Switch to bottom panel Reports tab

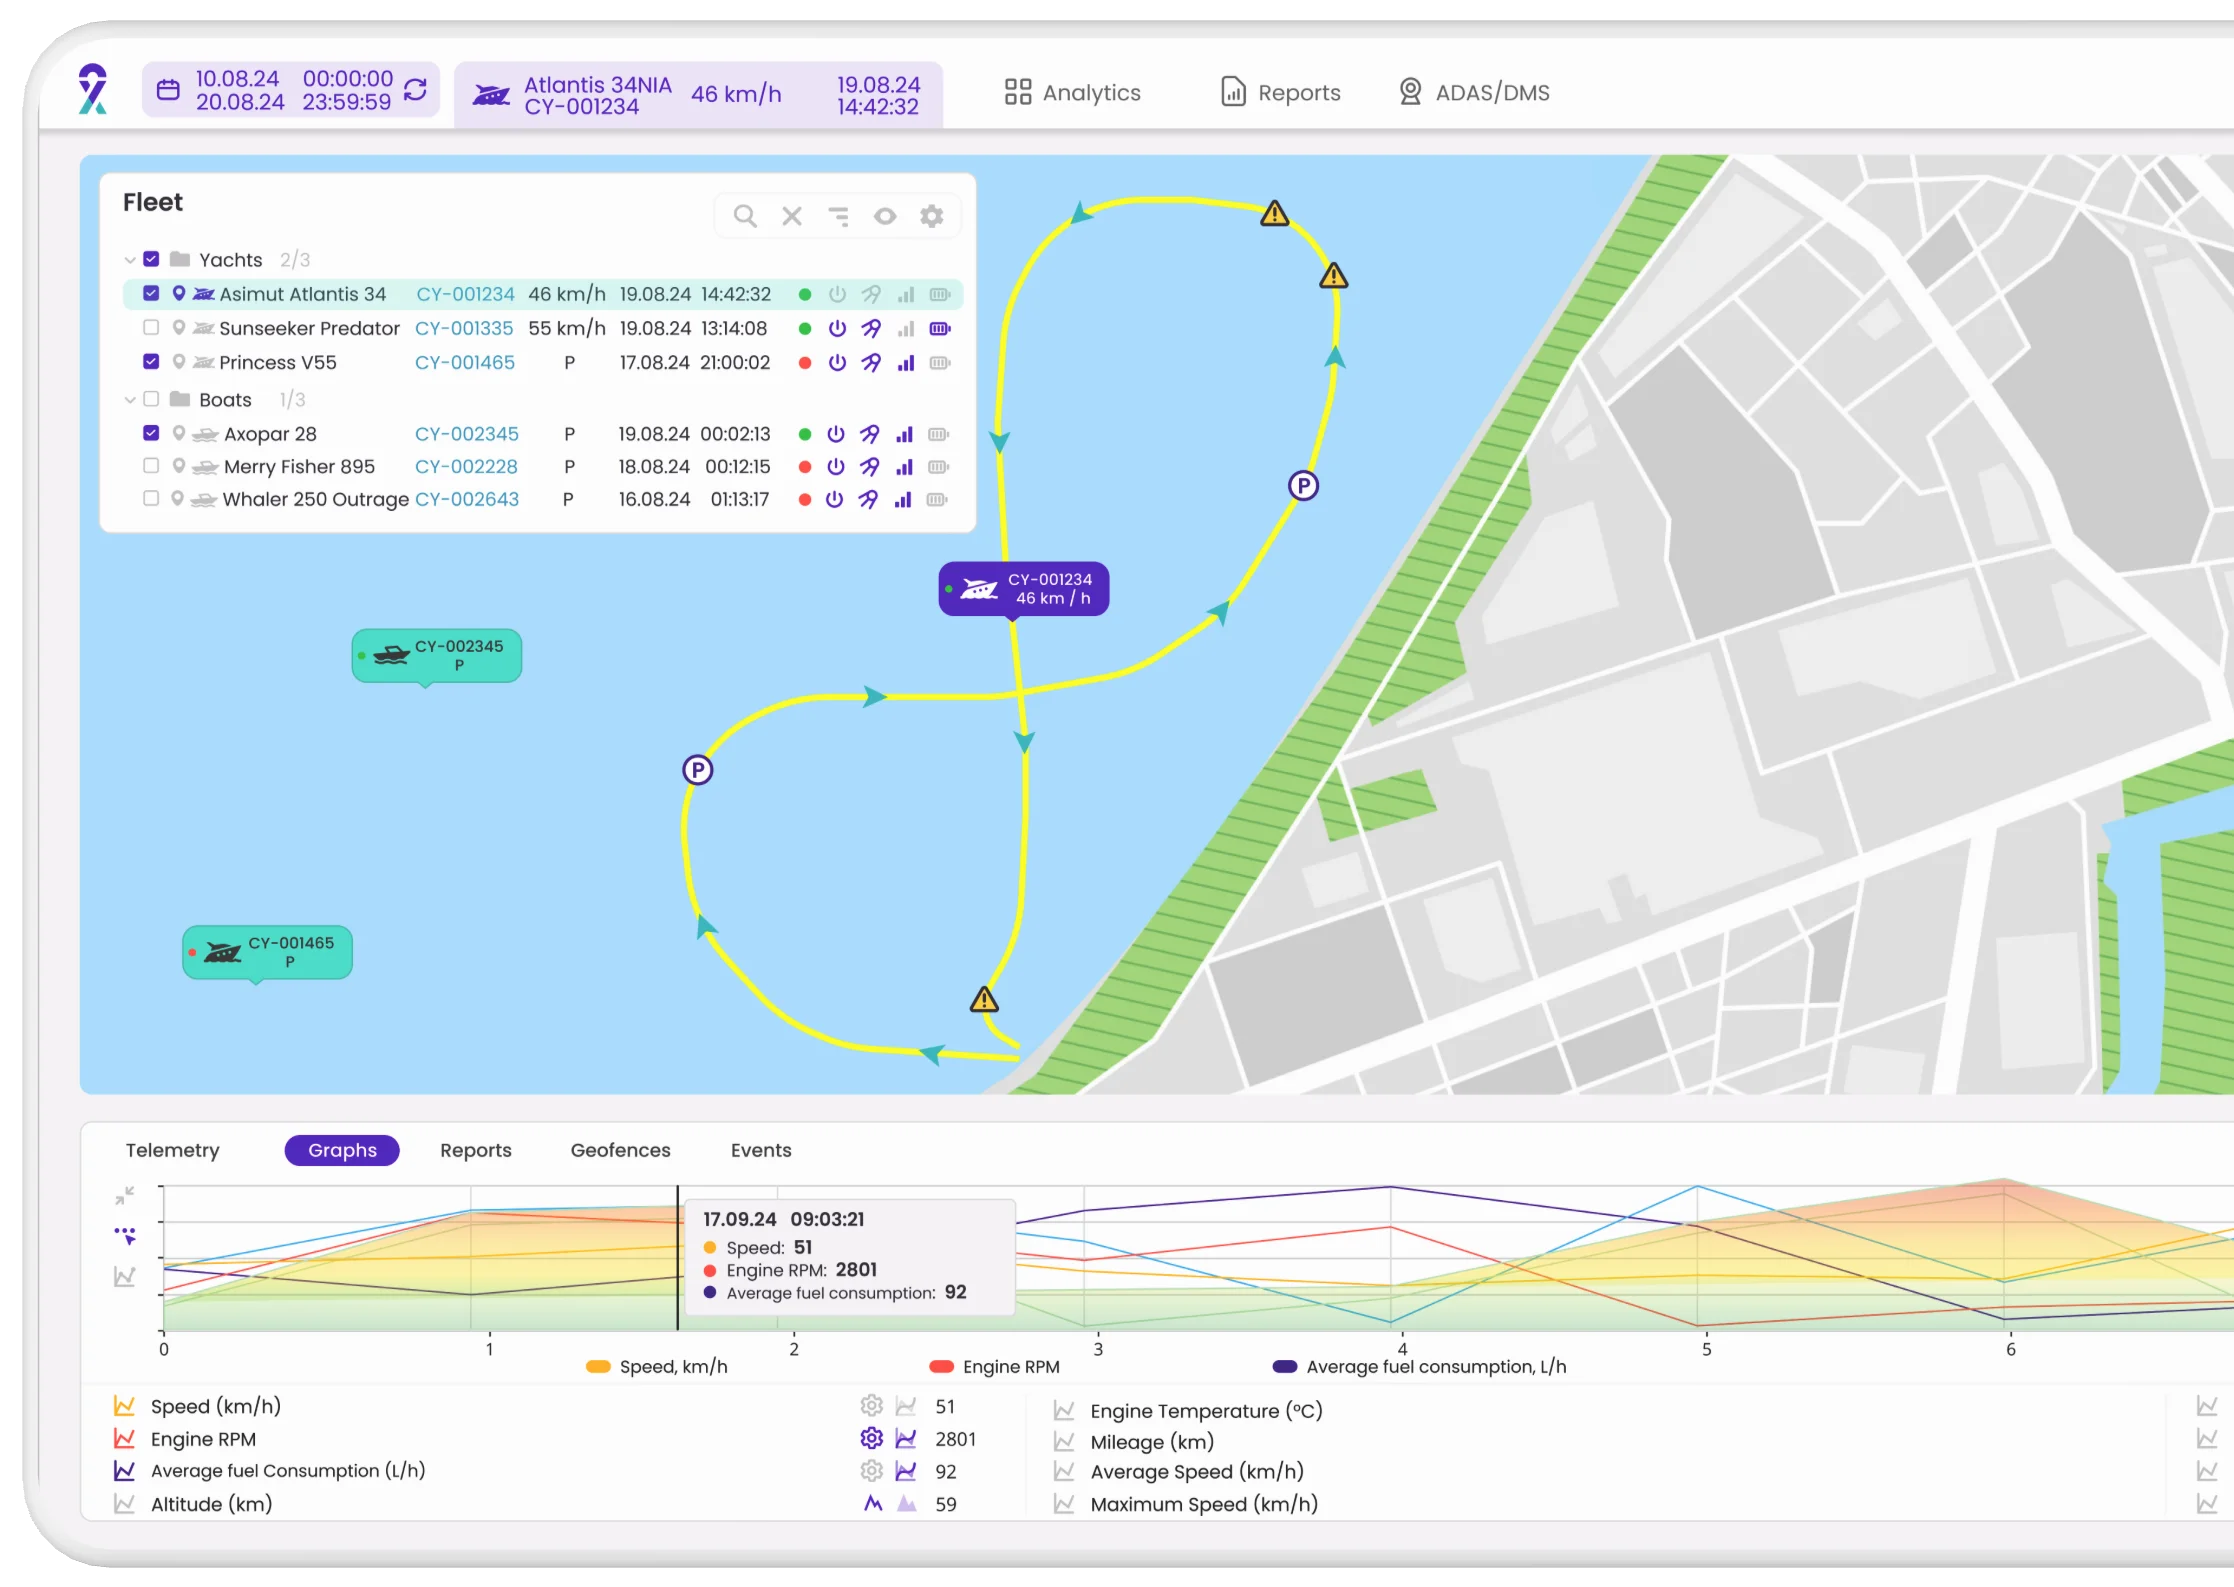pyautogui.click(x=476, y=1150)
